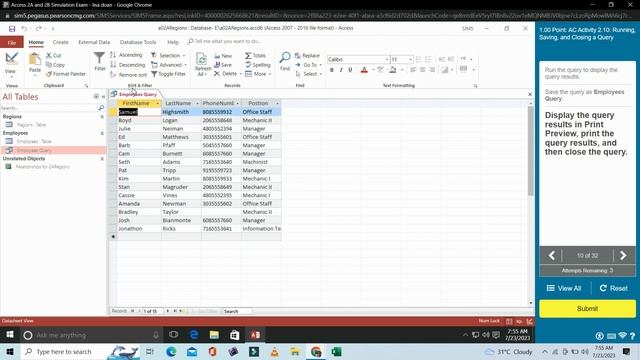
Task: Sort records Ascending
Action: click(126, 55)
